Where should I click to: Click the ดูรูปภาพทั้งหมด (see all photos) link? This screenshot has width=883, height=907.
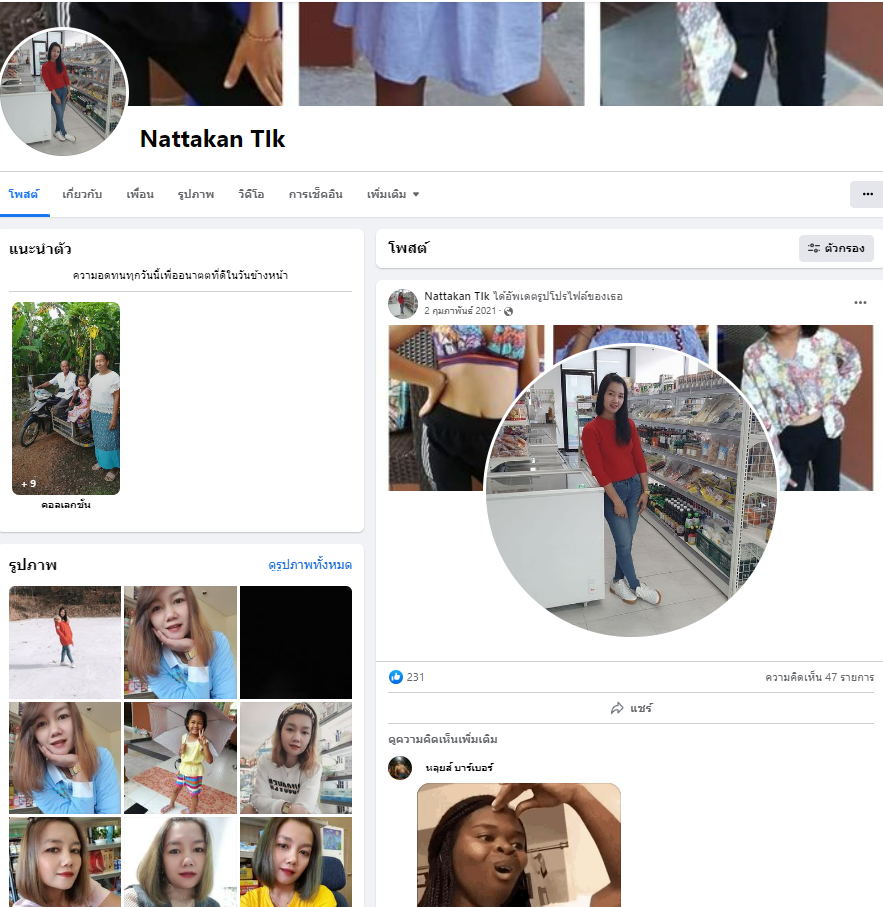tap(310, 565)
